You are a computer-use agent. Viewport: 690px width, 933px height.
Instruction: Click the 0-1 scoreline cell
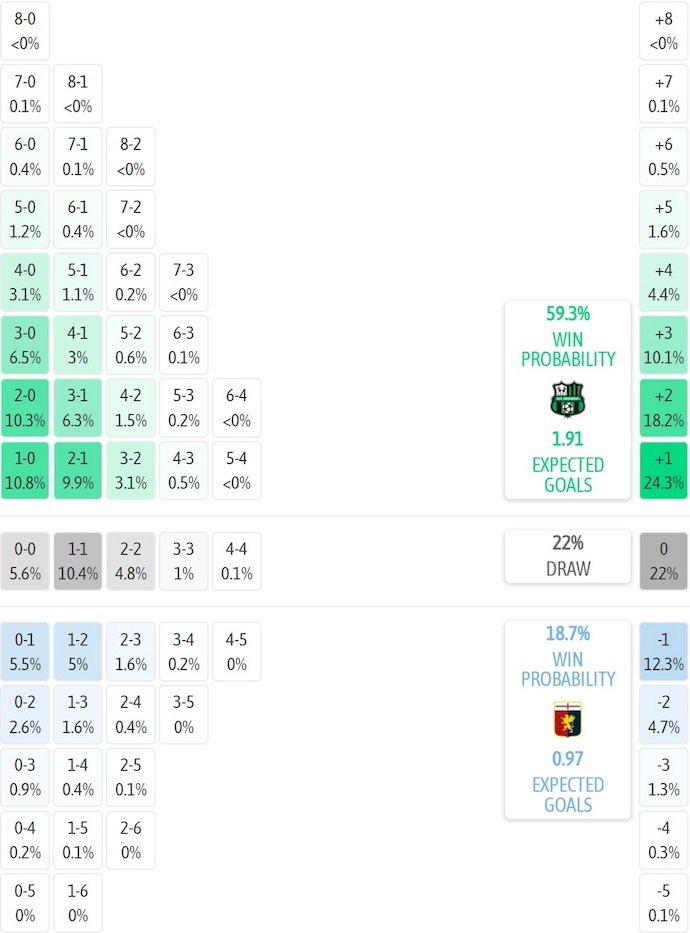(25, 652)
